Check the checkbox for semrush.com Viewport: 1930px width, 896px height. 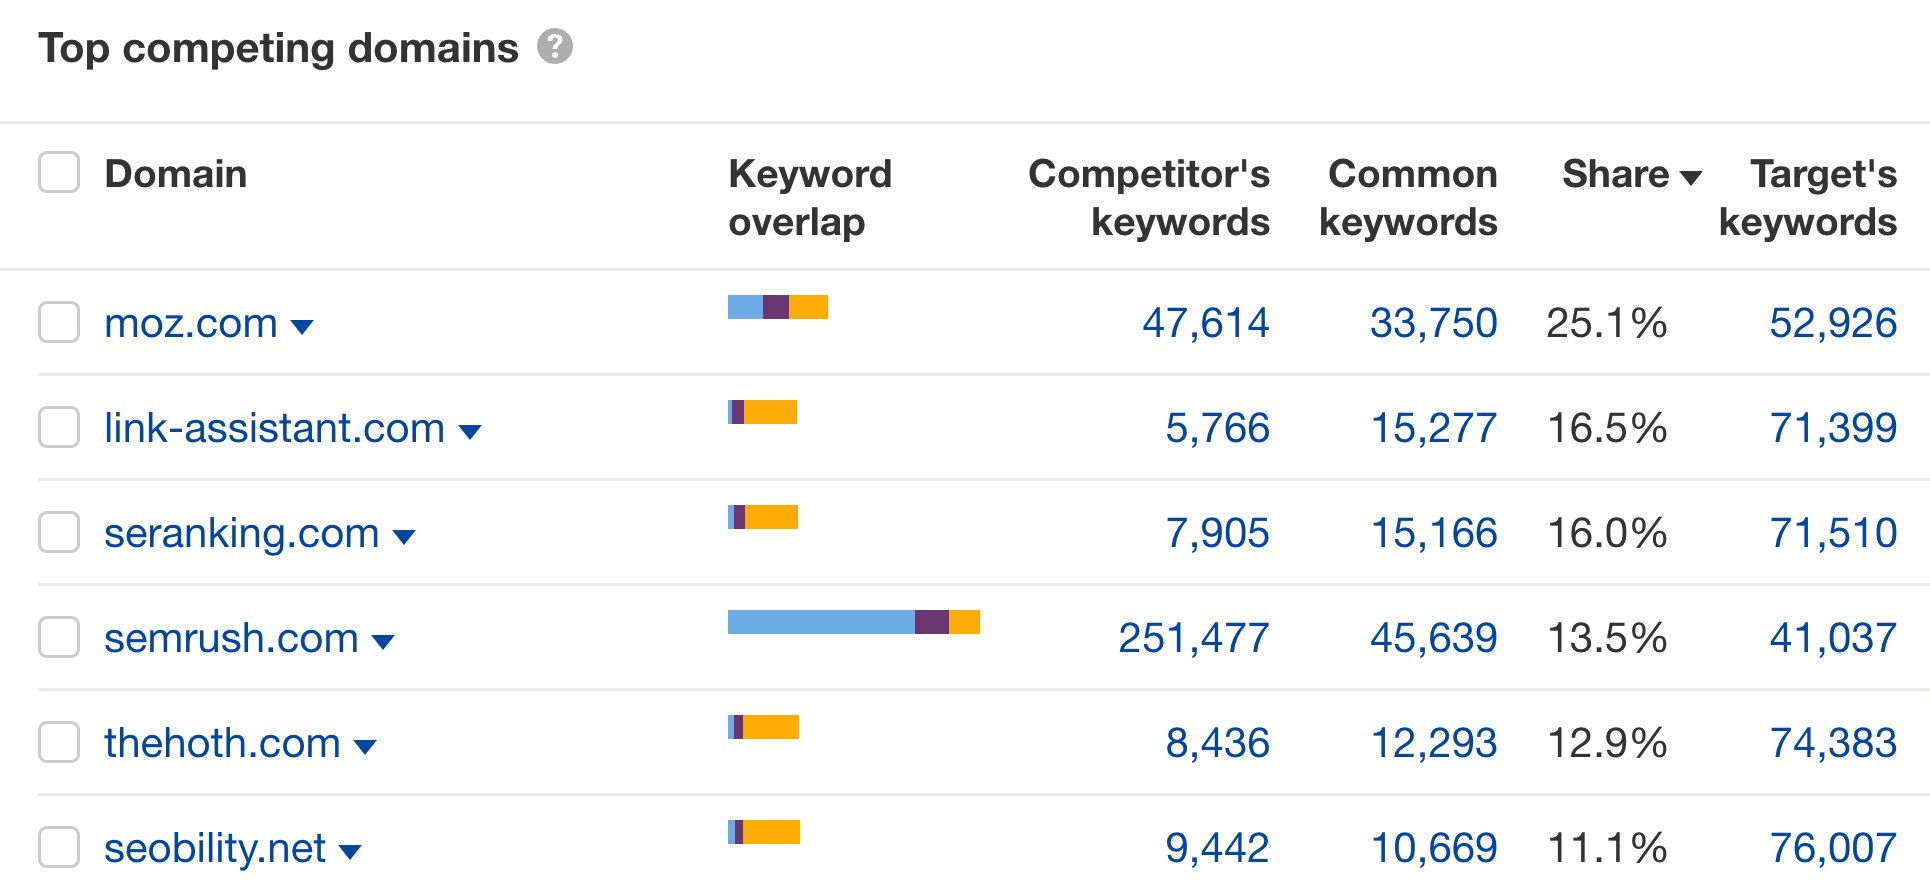(x=59, y=637)
